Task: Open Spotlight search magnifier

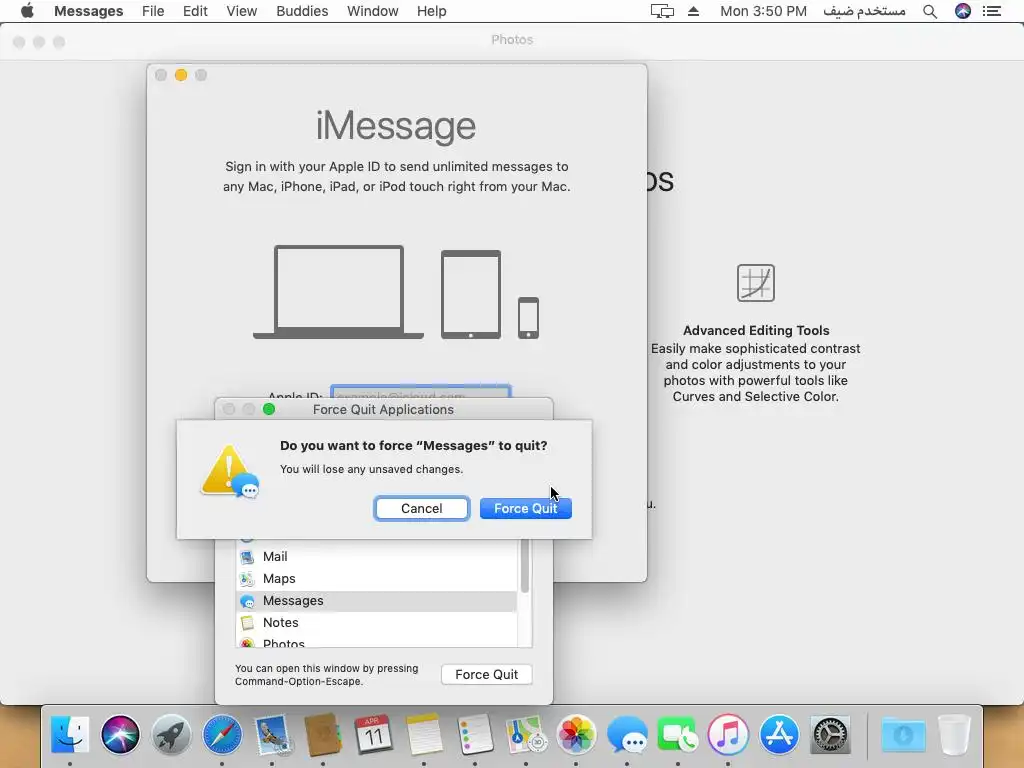Action: click(930, 11)
